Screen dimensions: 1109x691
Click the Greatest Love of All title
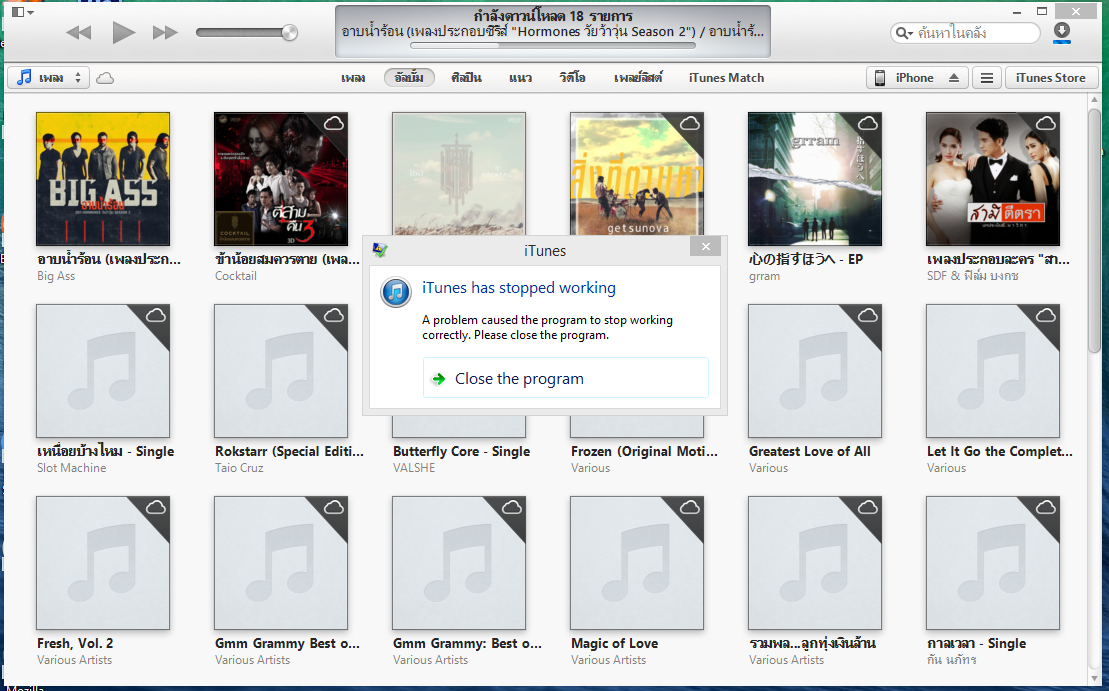click(810, 451)
